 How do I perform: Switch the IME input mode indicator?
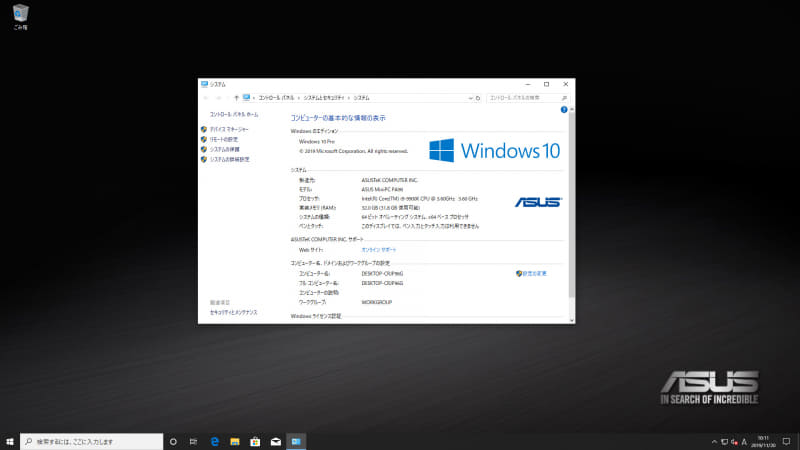(744, 442)
